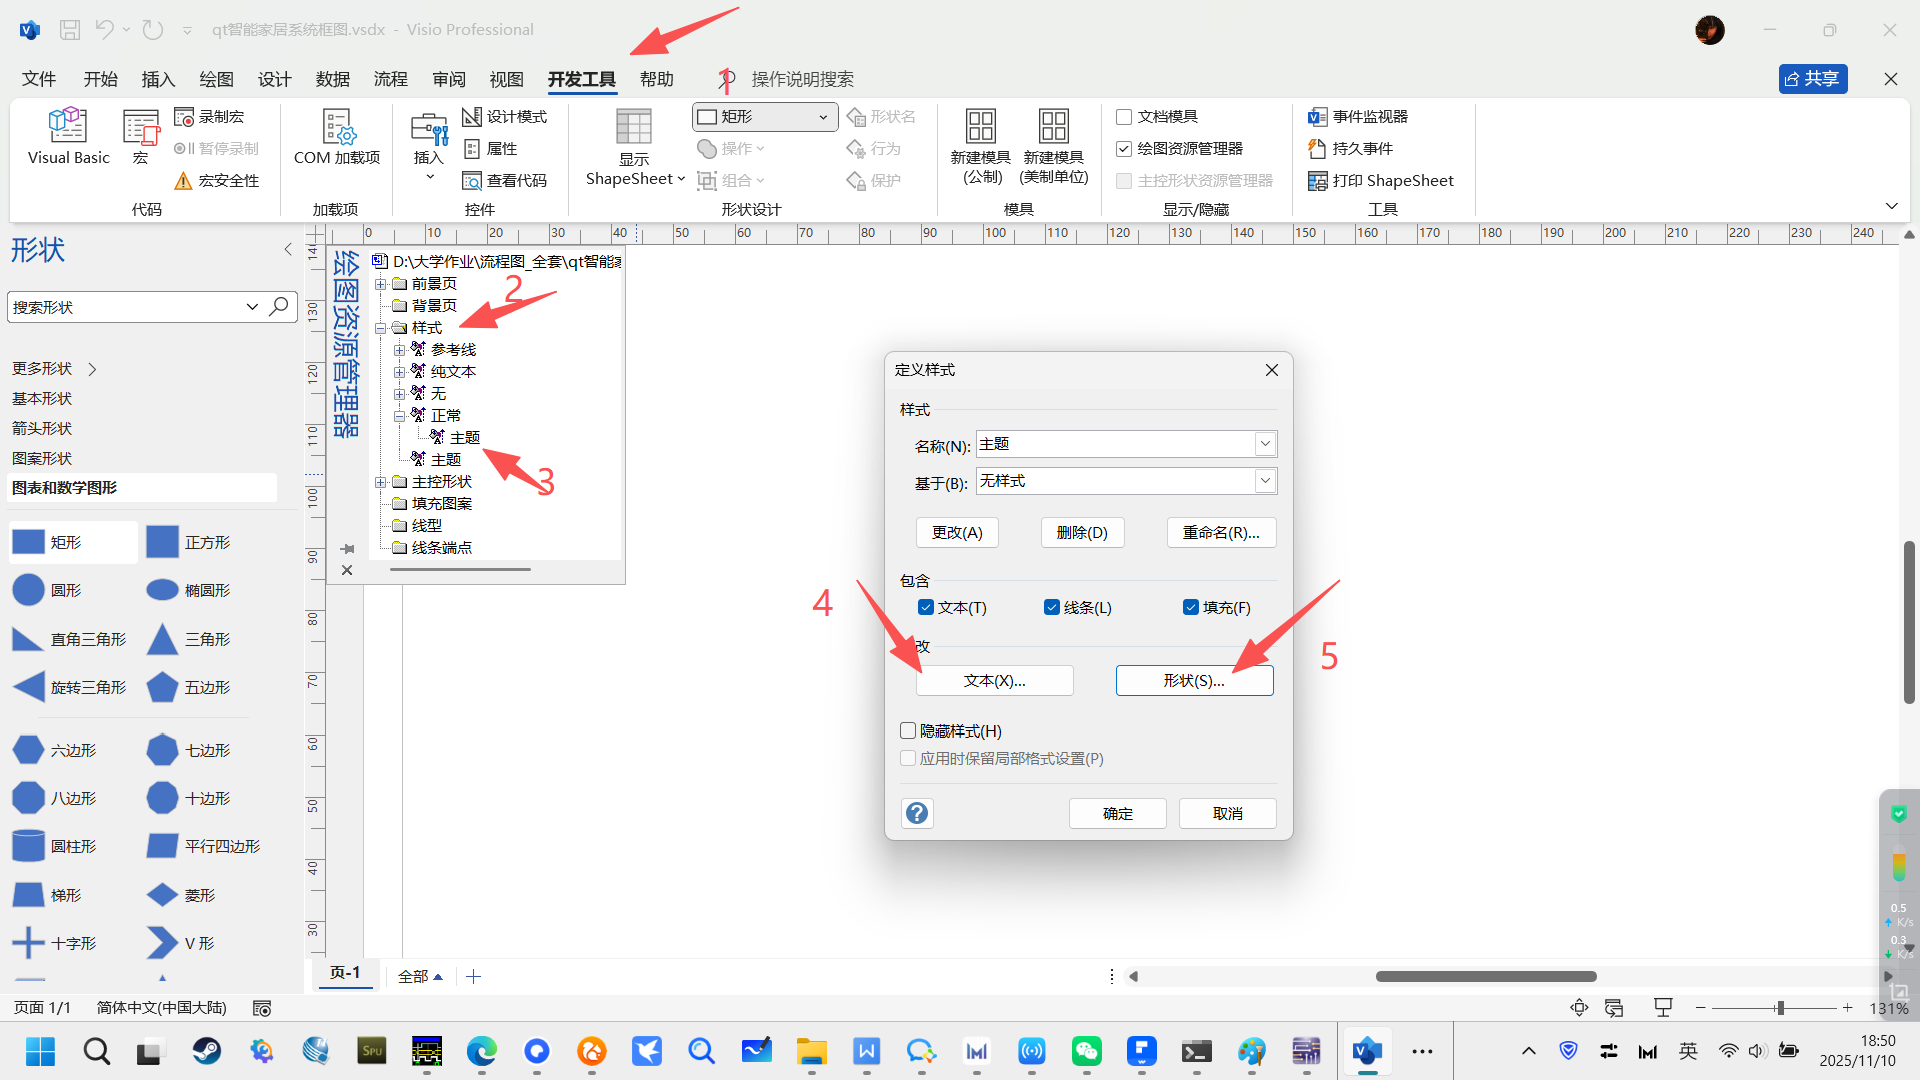
Task: Click the Shape (形状(S)...) button
Action: (1194, 680)
